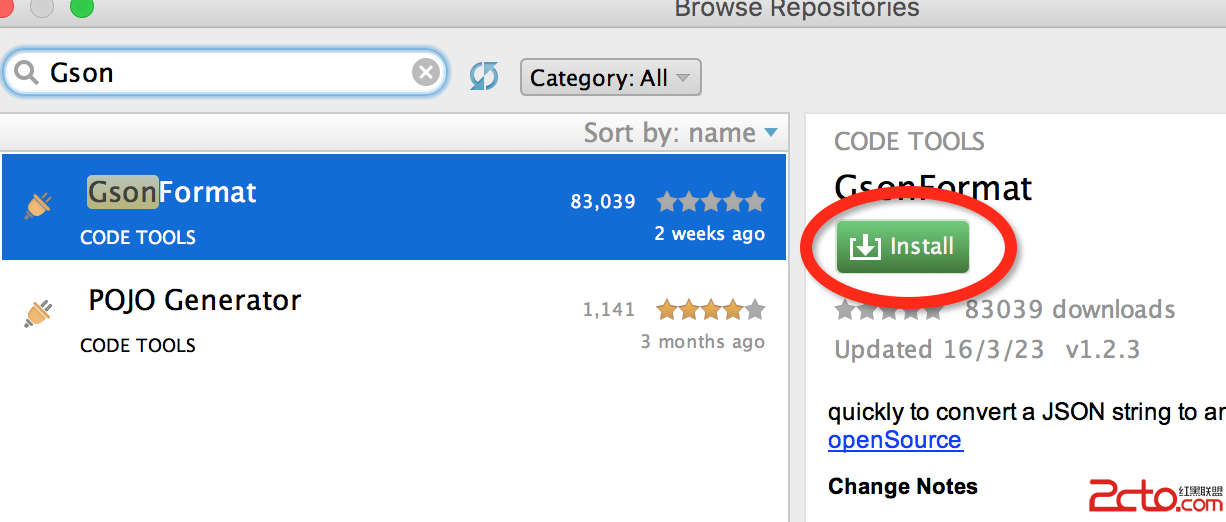Viewport: 1226px width, 522px height.
Task: Click the green zoom window button
Action: pos(81,7)
